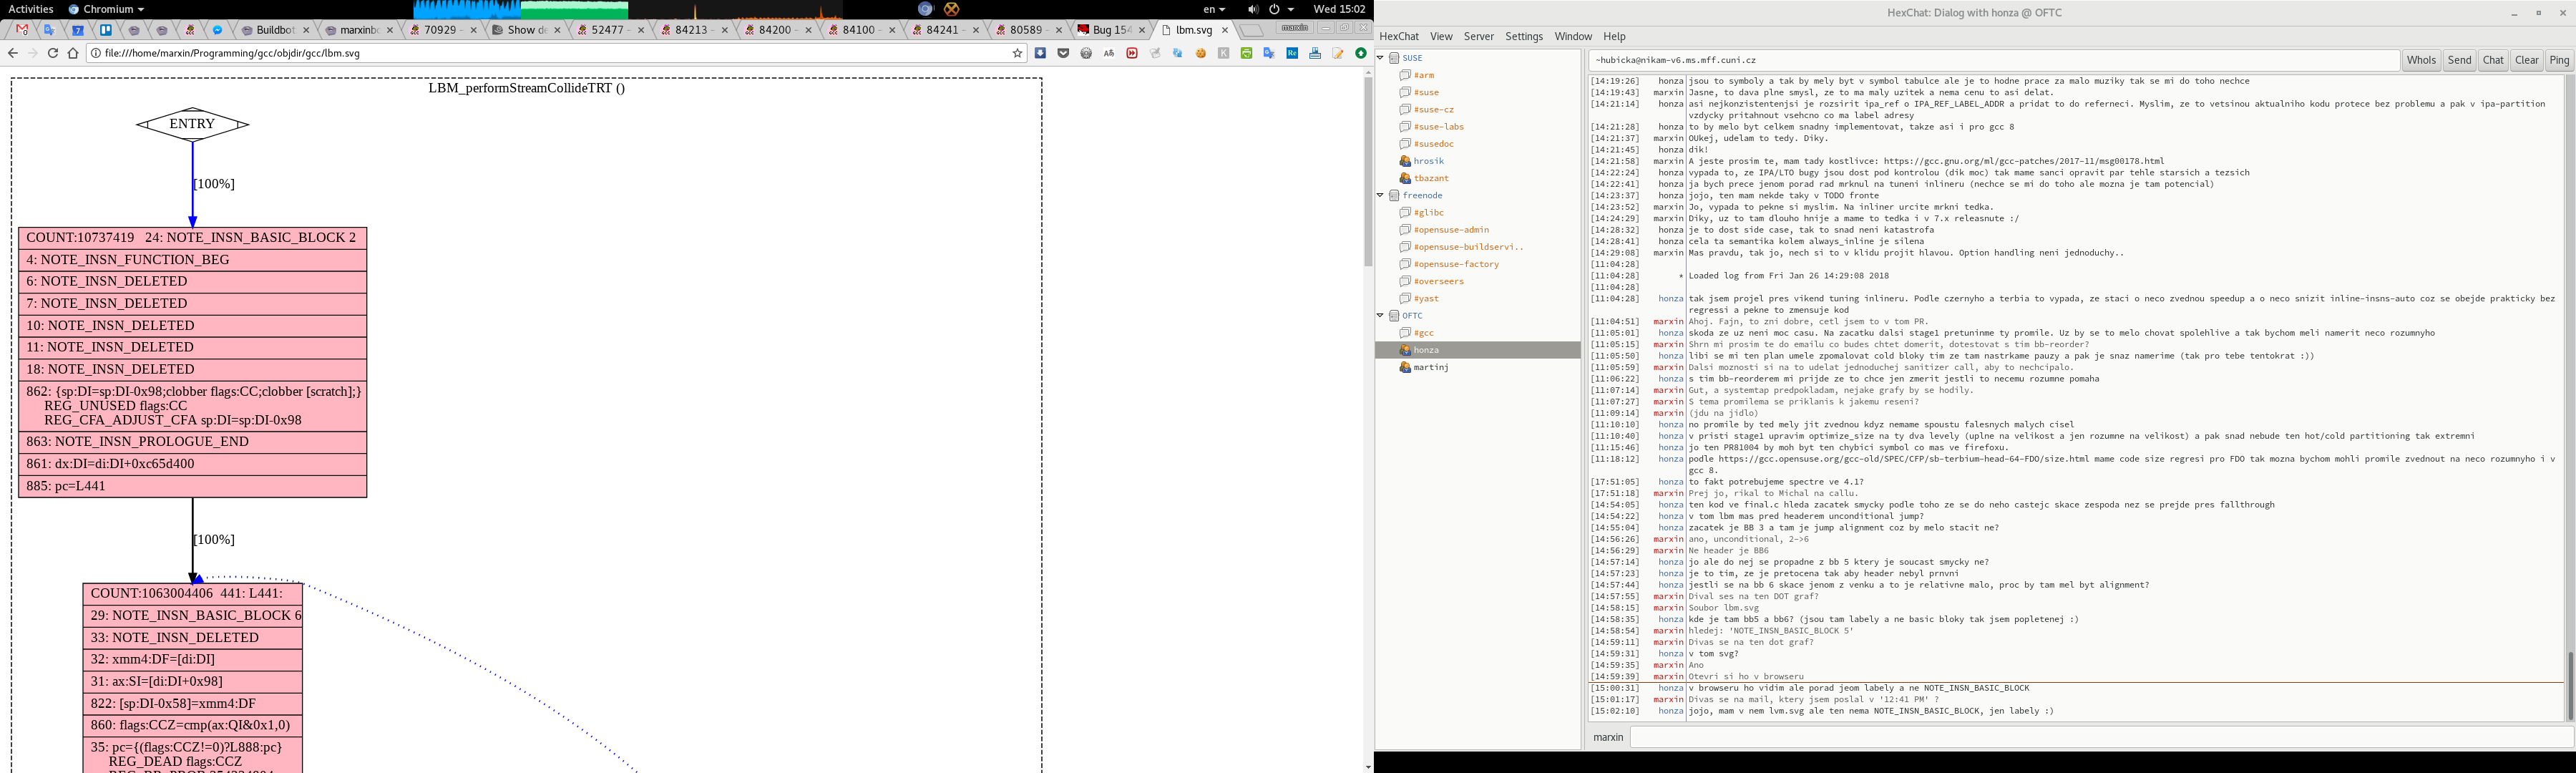Select the tbazant dialog
Image resolution: width=2576 pixels, height=773 pixels.
coord(1431,178)
